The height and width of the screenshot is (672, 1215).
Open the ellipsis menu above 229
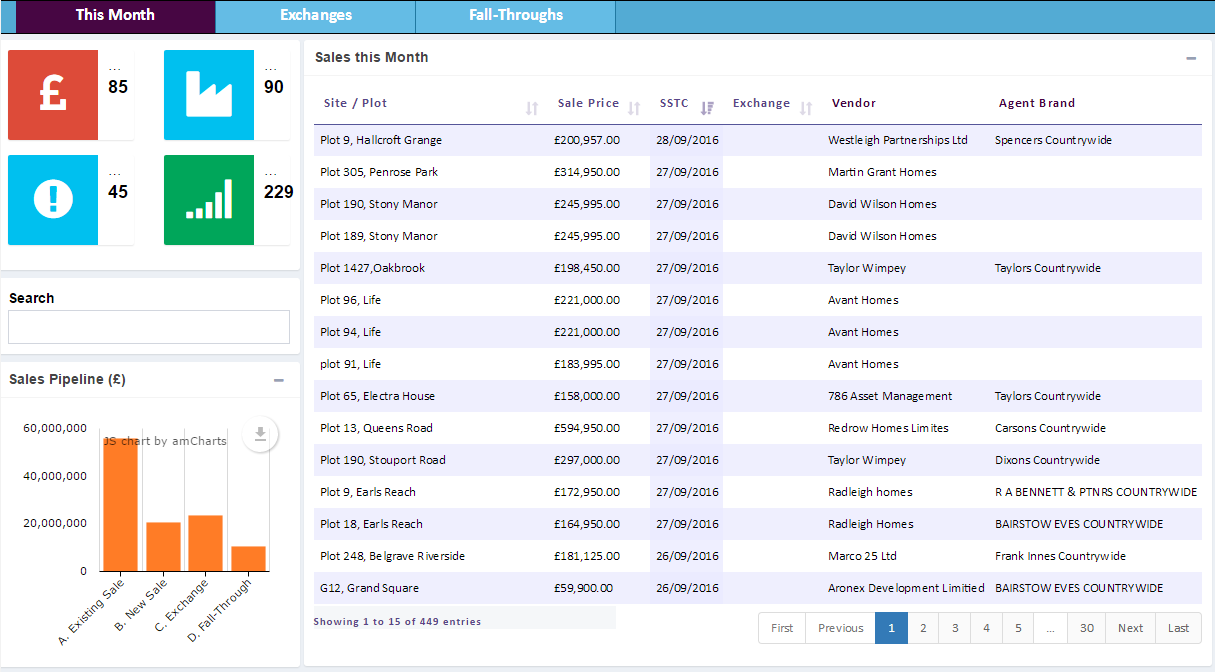tap(271, 174)
